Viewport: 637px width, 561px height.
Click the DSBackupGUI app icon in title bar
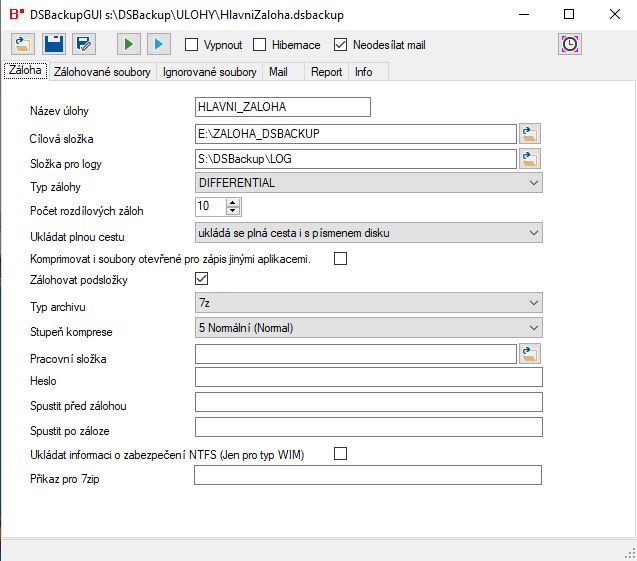[x=16, y=14]
